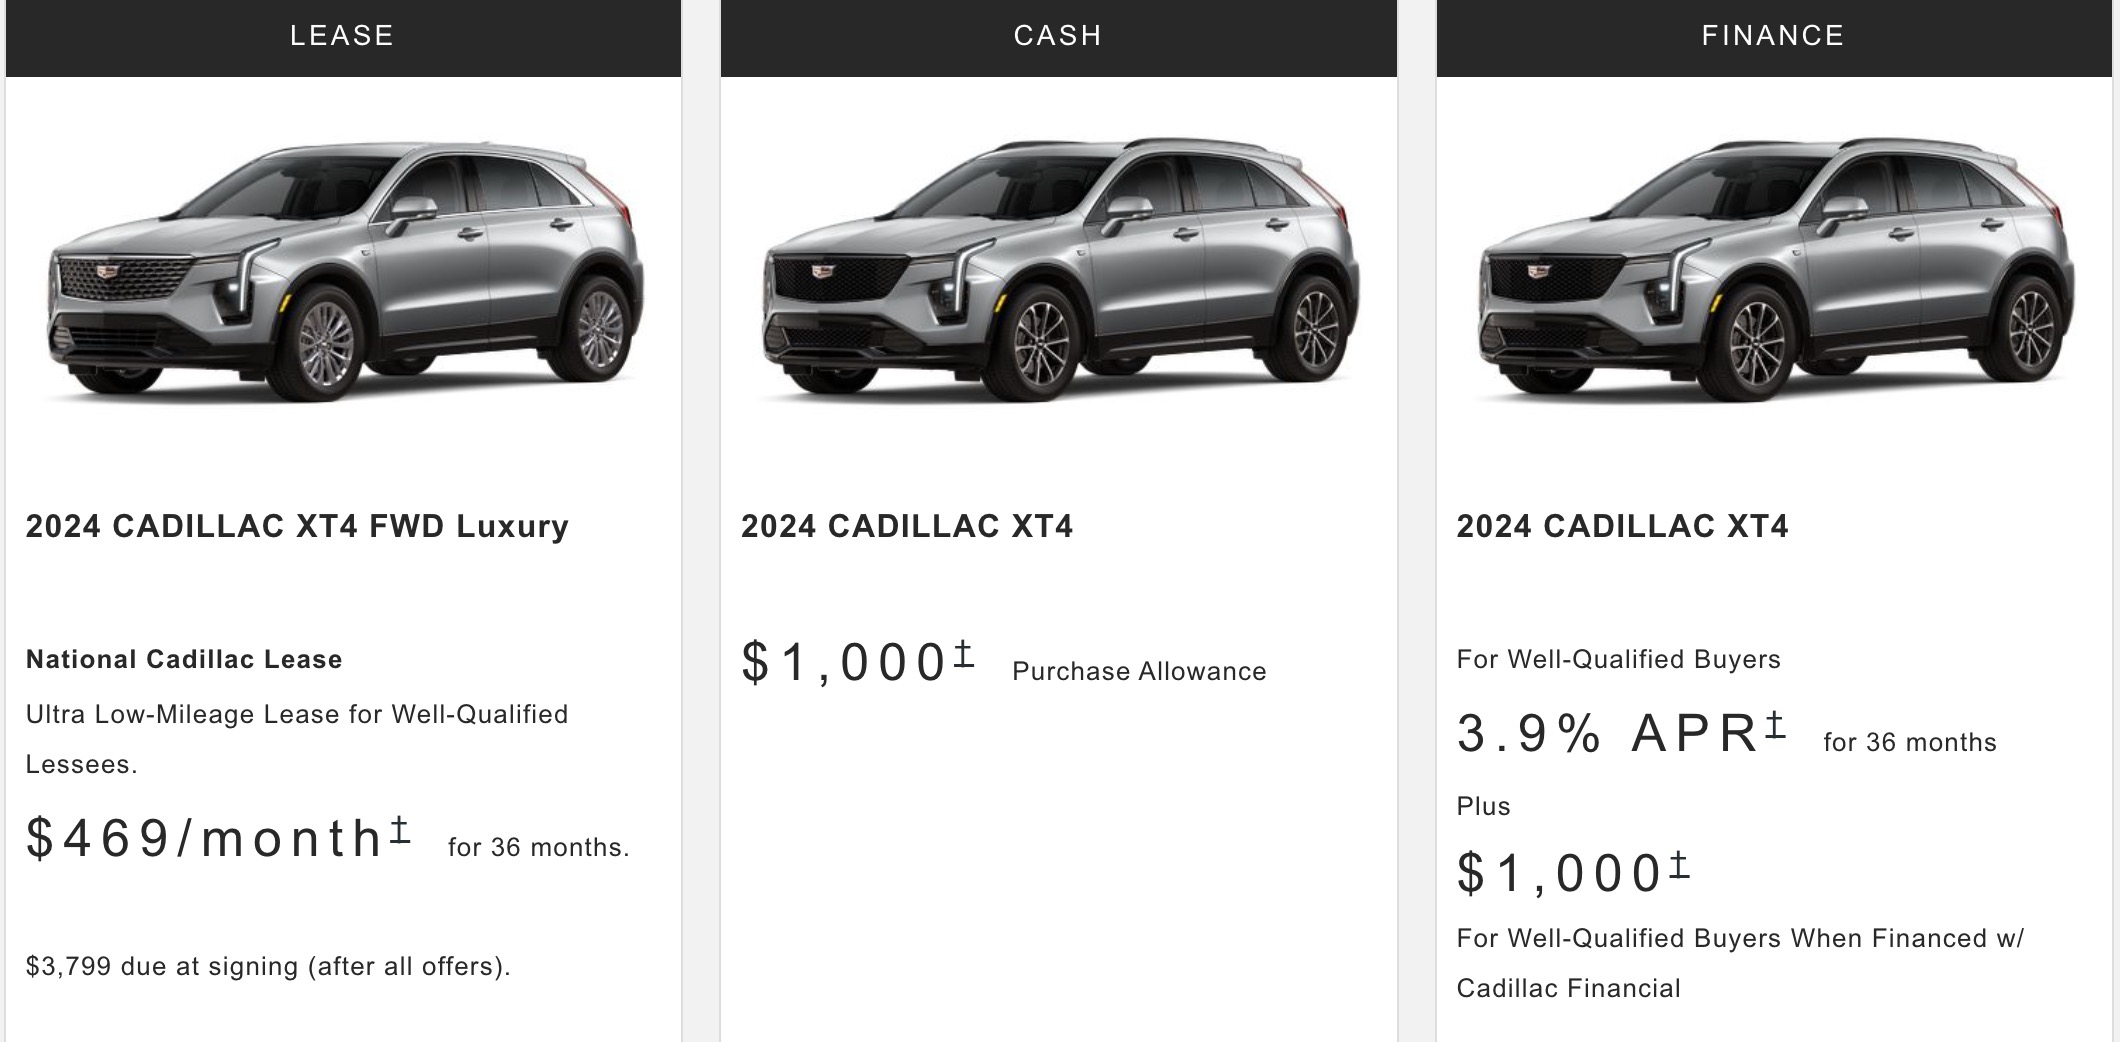Open the disclaimer symbol after finance $1,000
This screenshot has height=1042, width=2120.
[x=1679, y=864]
